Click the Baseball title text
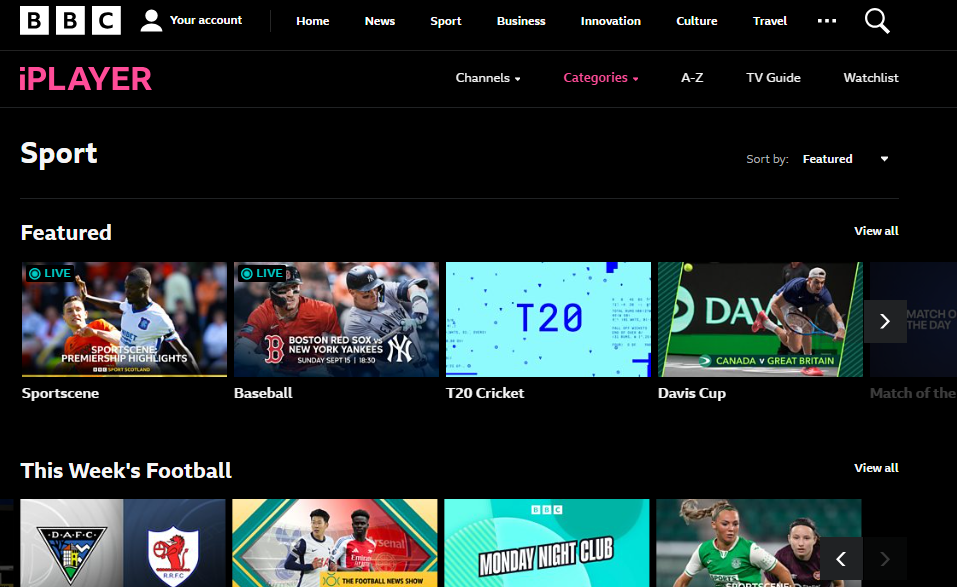Image resolution: width=957 pixels, height=587 pixels. coord(263,394)
